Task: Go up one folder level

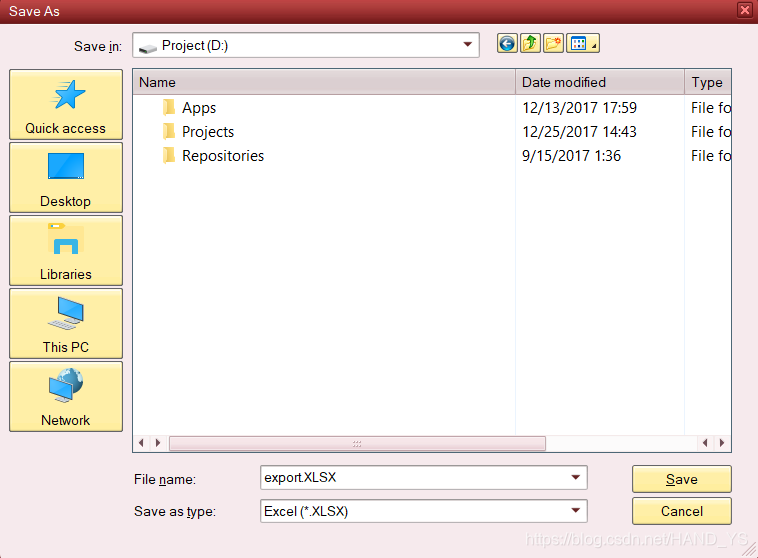Action: [x=530, y=44]
